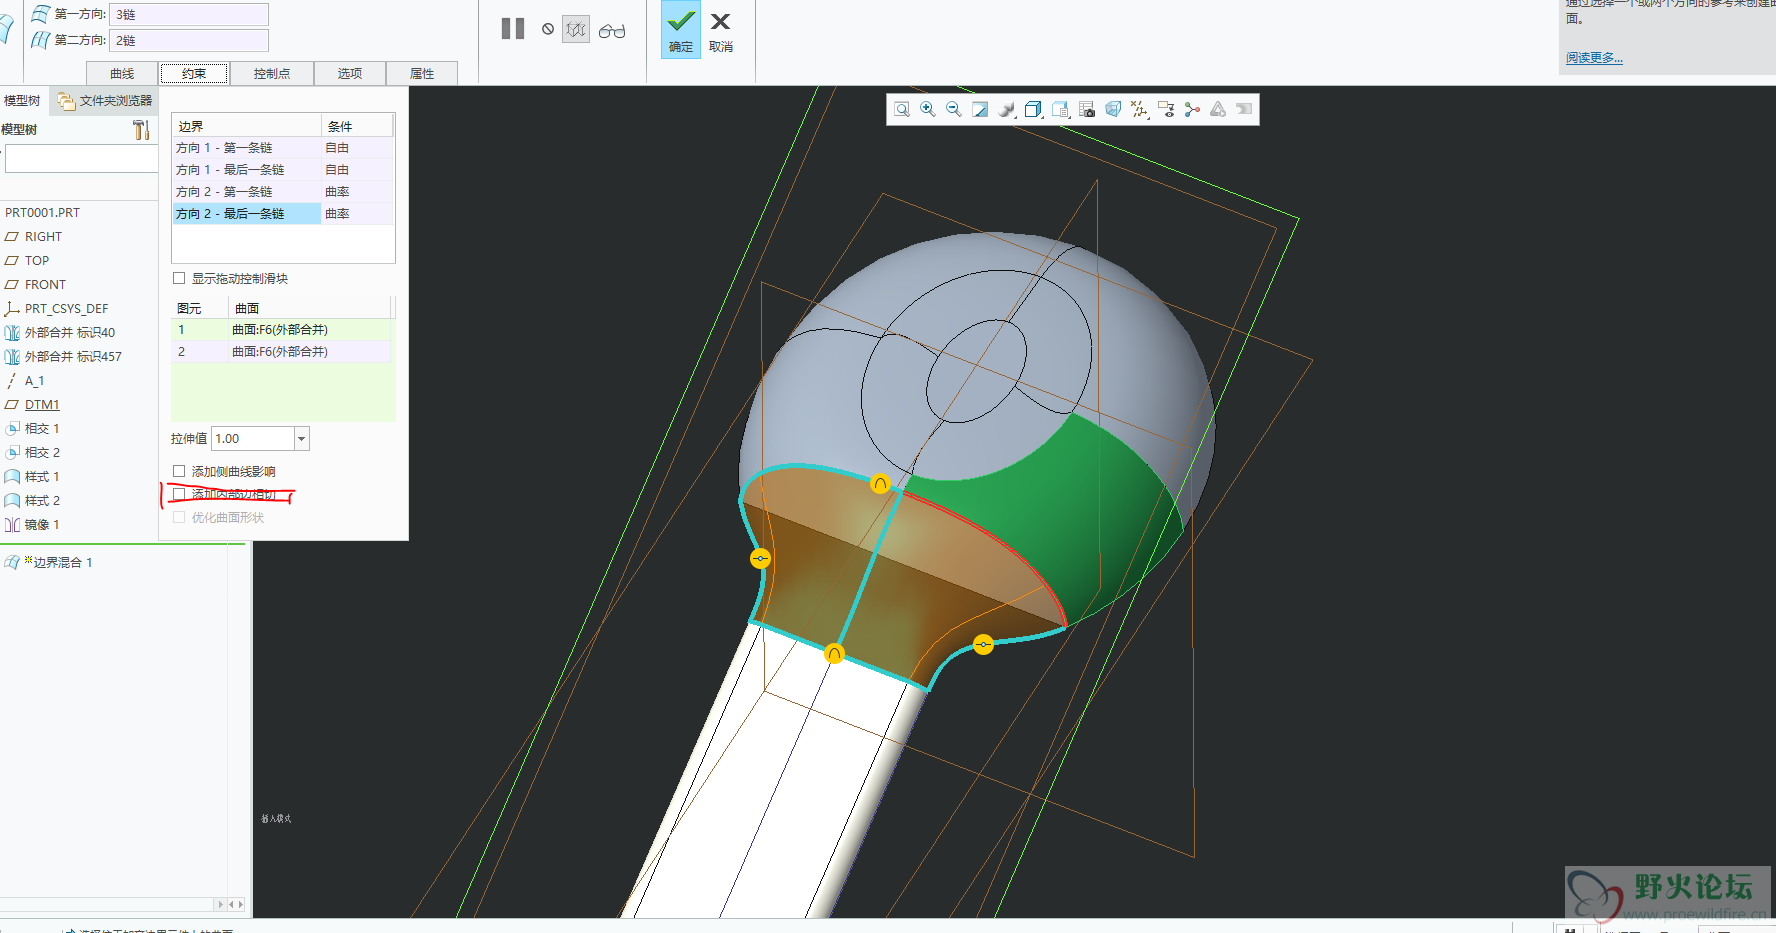Select boundary row 方向 2 - 第一条链
Image resolution: width=1776 pixels, height=933 pixels.
[247, 192]
